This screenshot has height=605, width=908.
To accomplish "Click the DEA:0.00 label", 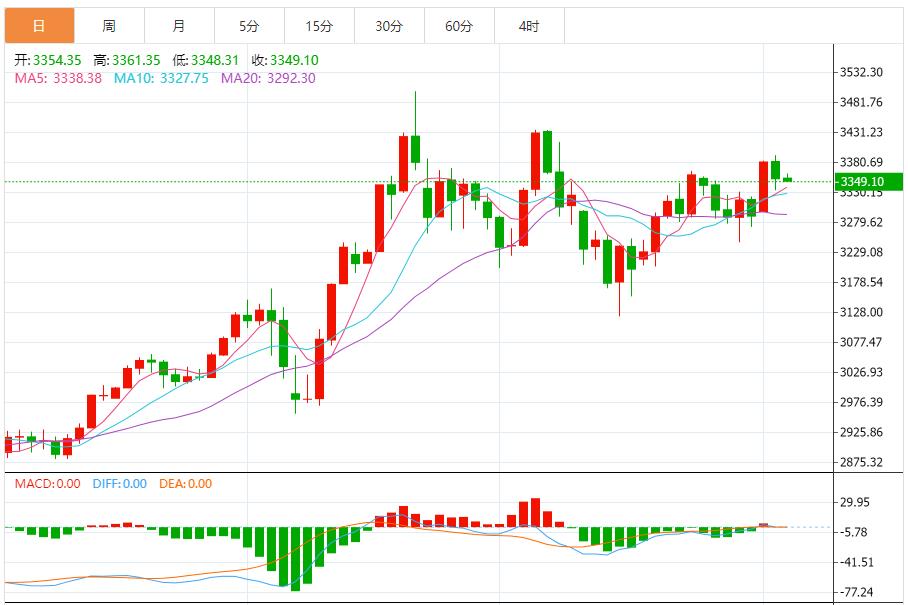I will [185, 484].
